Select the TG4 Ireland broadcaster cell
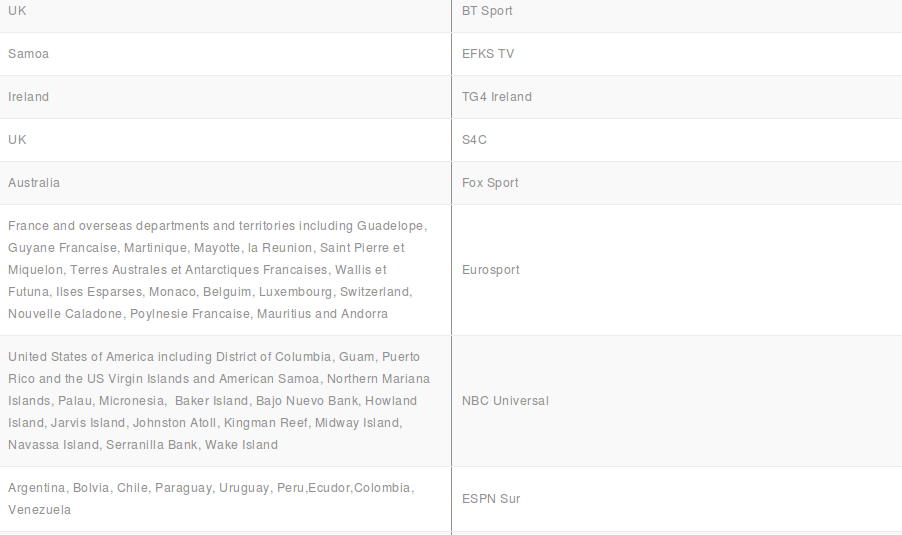 497,97
